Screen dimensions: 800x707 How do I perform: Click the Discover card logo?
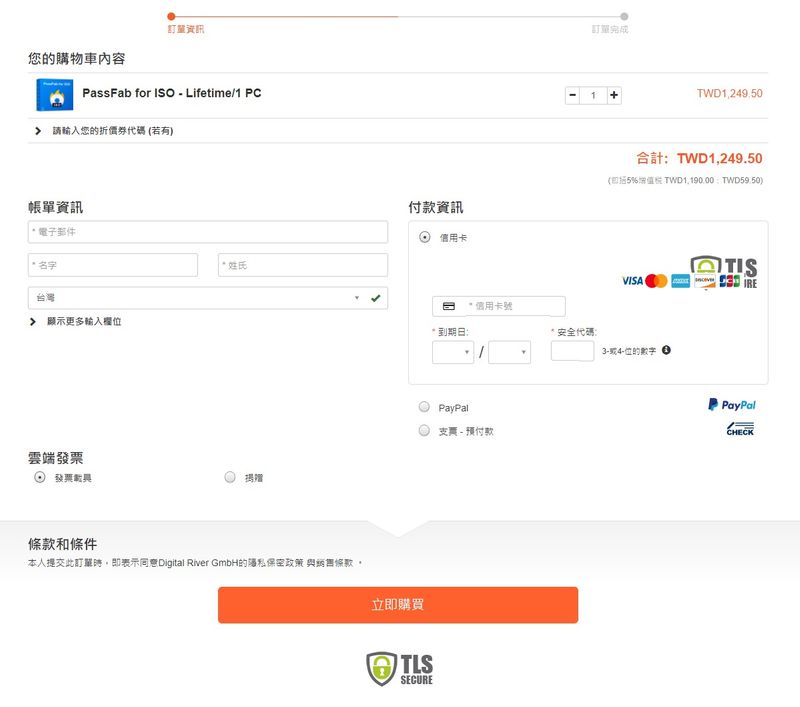pos(705,281)
